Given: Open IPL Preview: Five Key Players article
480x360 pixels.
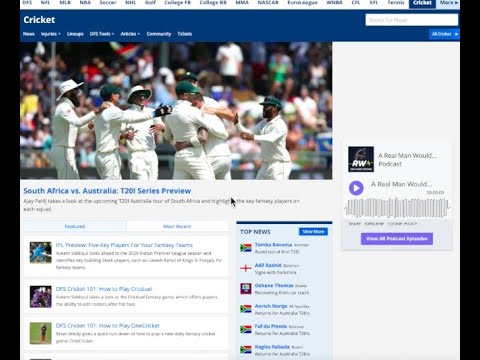Looking at the screenshot, I should click(124, 245).
